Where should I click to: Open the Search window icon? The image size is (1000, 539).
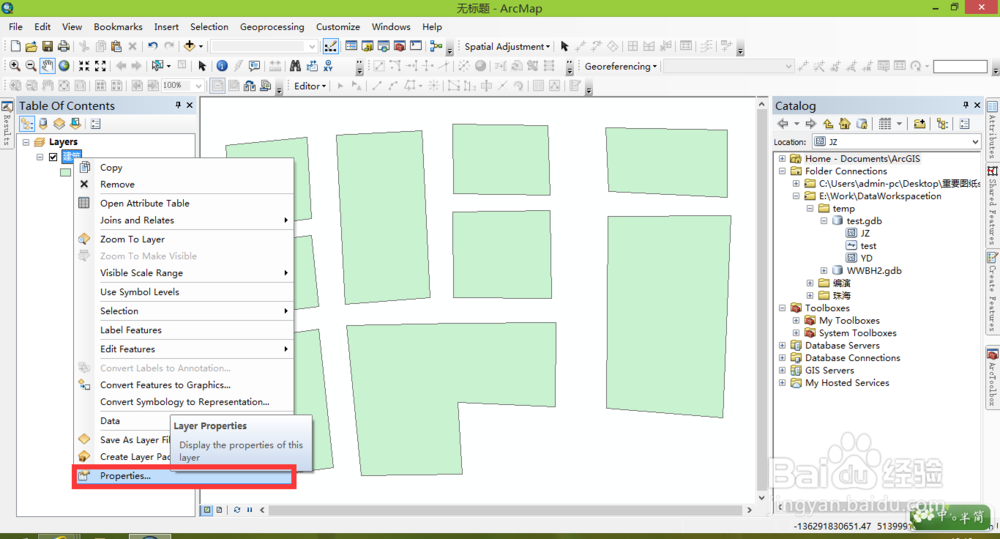click(x=383, y=46)
